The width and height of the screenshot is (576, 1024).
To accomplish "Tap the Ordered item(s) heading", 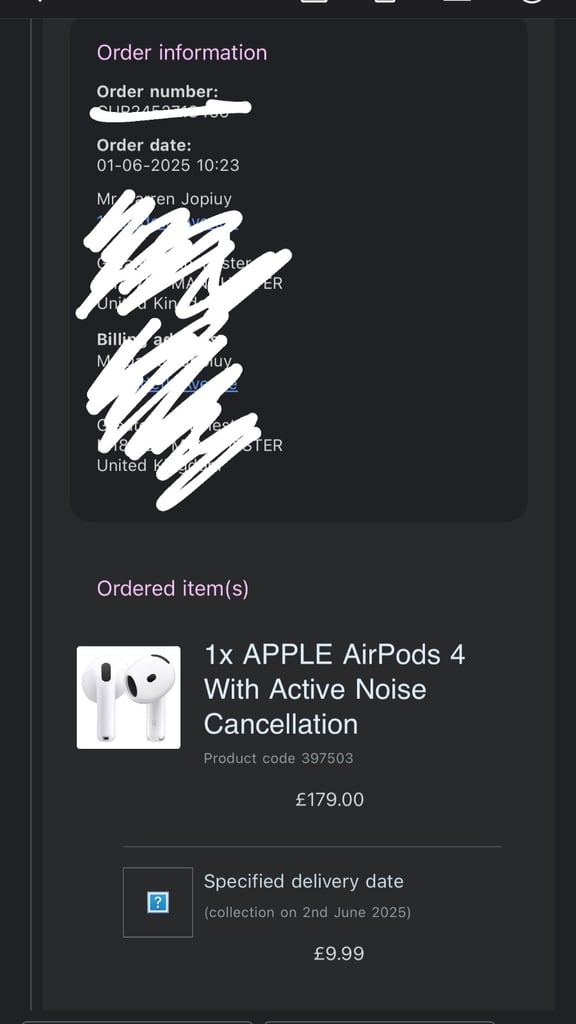I will pos(172,588).
